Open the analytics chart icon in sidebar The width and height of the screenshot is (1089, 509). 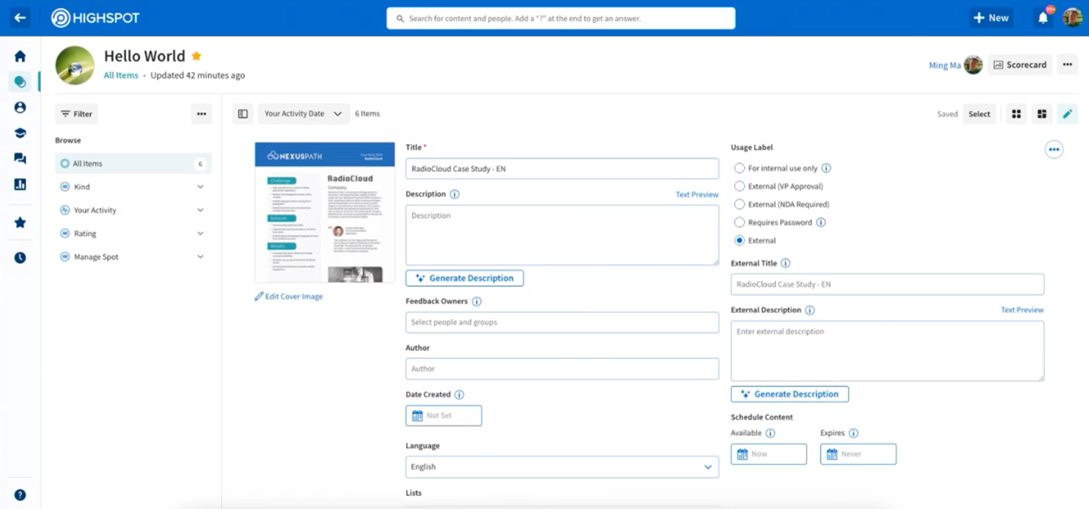[20, 184]
